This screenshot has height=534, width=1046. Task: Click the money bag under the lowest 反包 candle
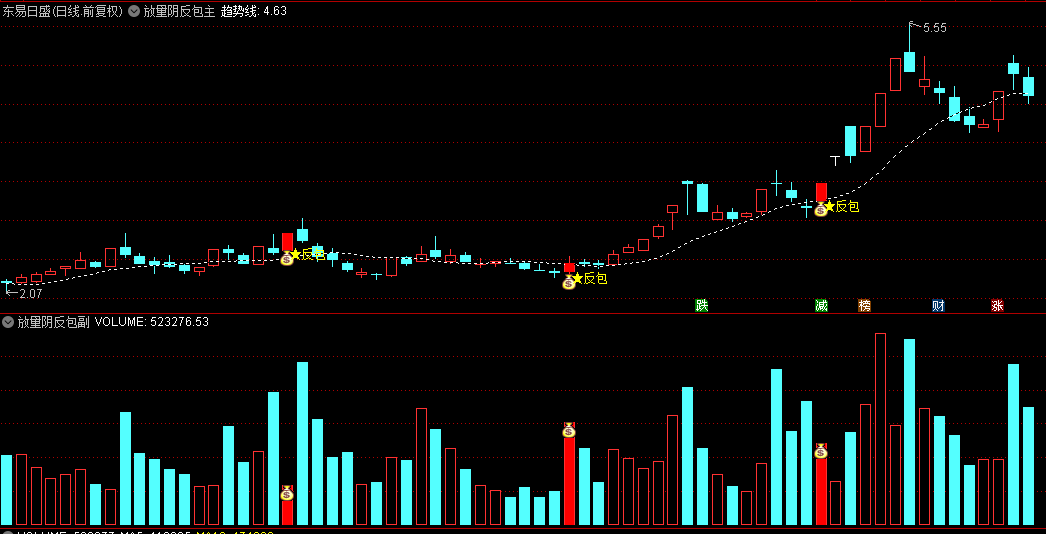[568, 282]
